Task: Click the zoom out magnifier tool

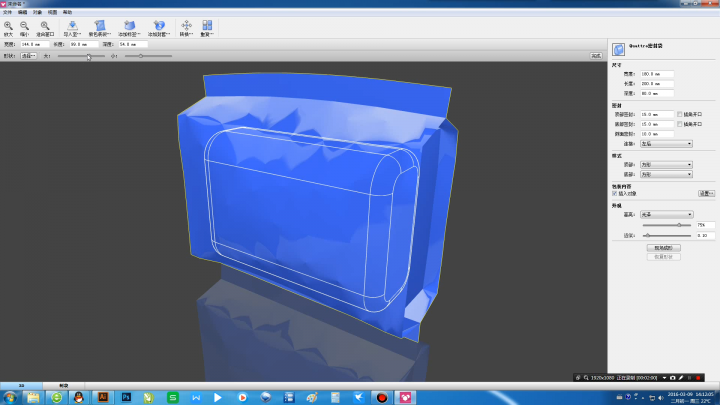Action: 24,26
